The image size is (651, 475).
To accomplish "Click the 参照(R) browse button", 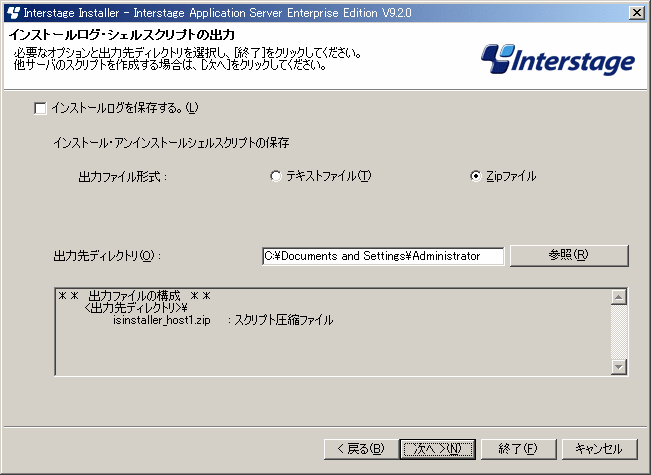I will (x=569, y=255).
